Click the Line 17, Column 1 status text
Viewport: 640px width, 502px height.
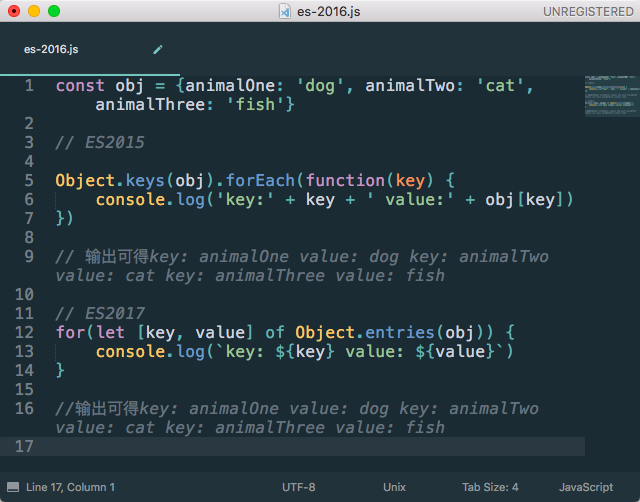(x=70, y=487)
